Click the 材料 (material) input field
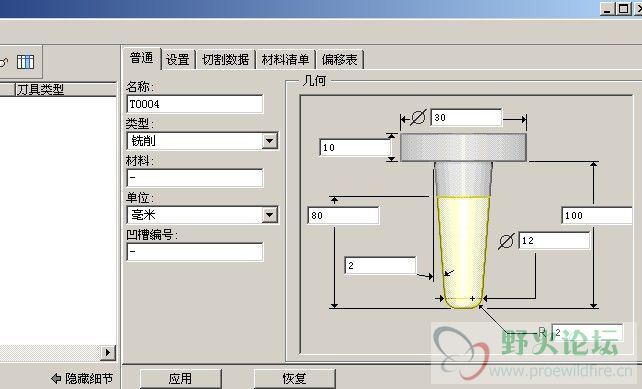 195,178
